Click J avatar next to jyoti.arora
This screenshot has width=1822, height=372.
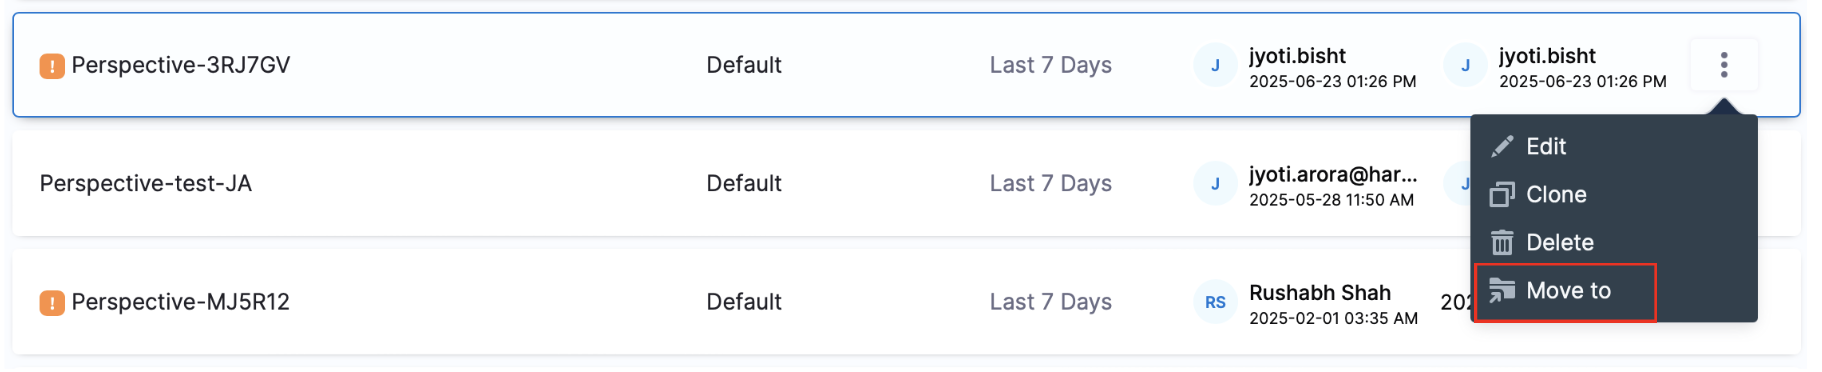[x=1215, y=184]
